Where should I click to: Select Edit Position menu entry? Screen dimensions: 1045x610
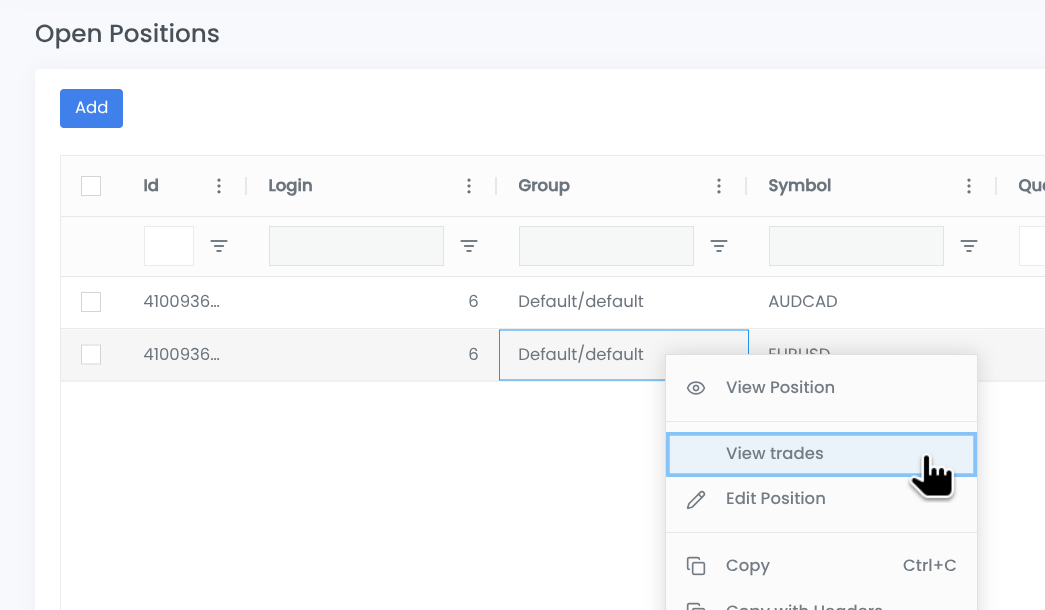[775, 499]
